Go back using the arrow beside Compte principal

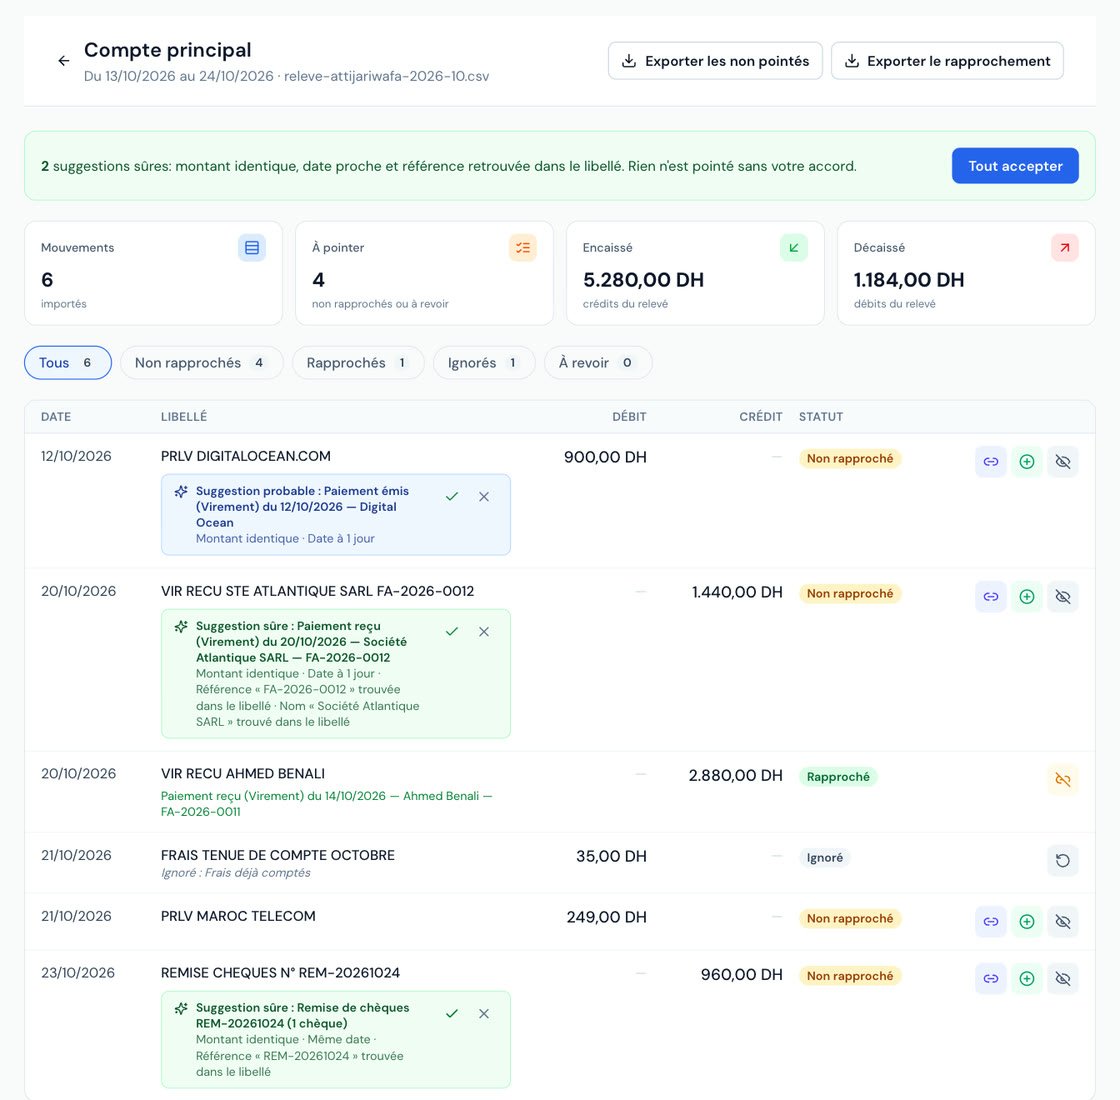(64, 61)
